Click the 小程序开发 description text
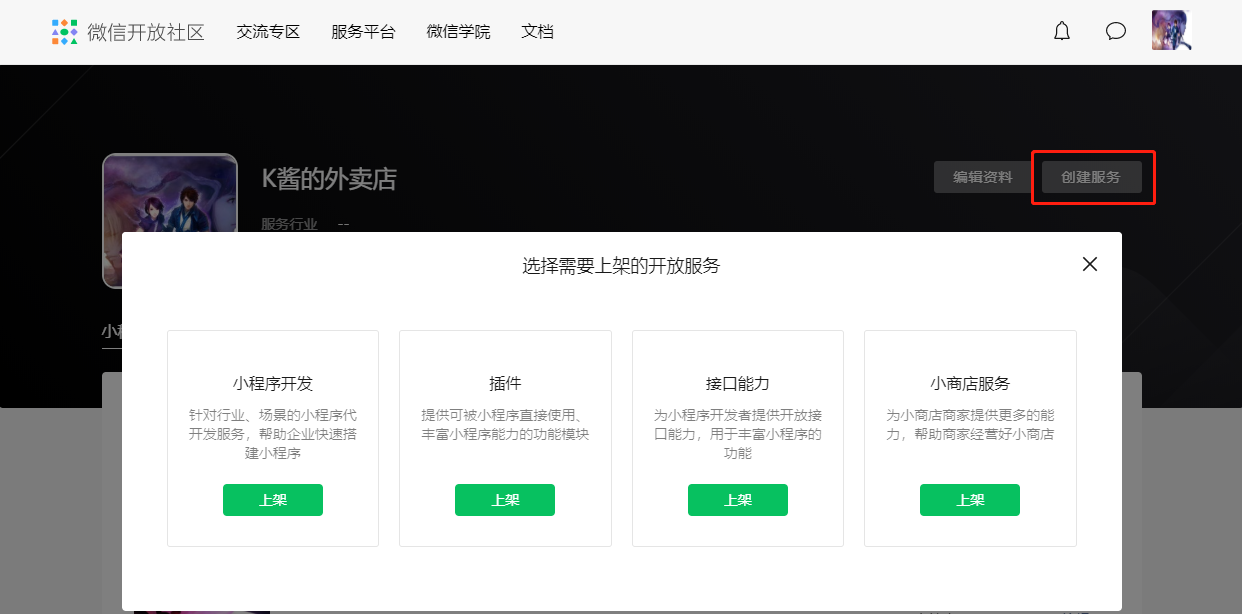The height and width of the screenshot is (614, 1242). click(x=273, y=434)
